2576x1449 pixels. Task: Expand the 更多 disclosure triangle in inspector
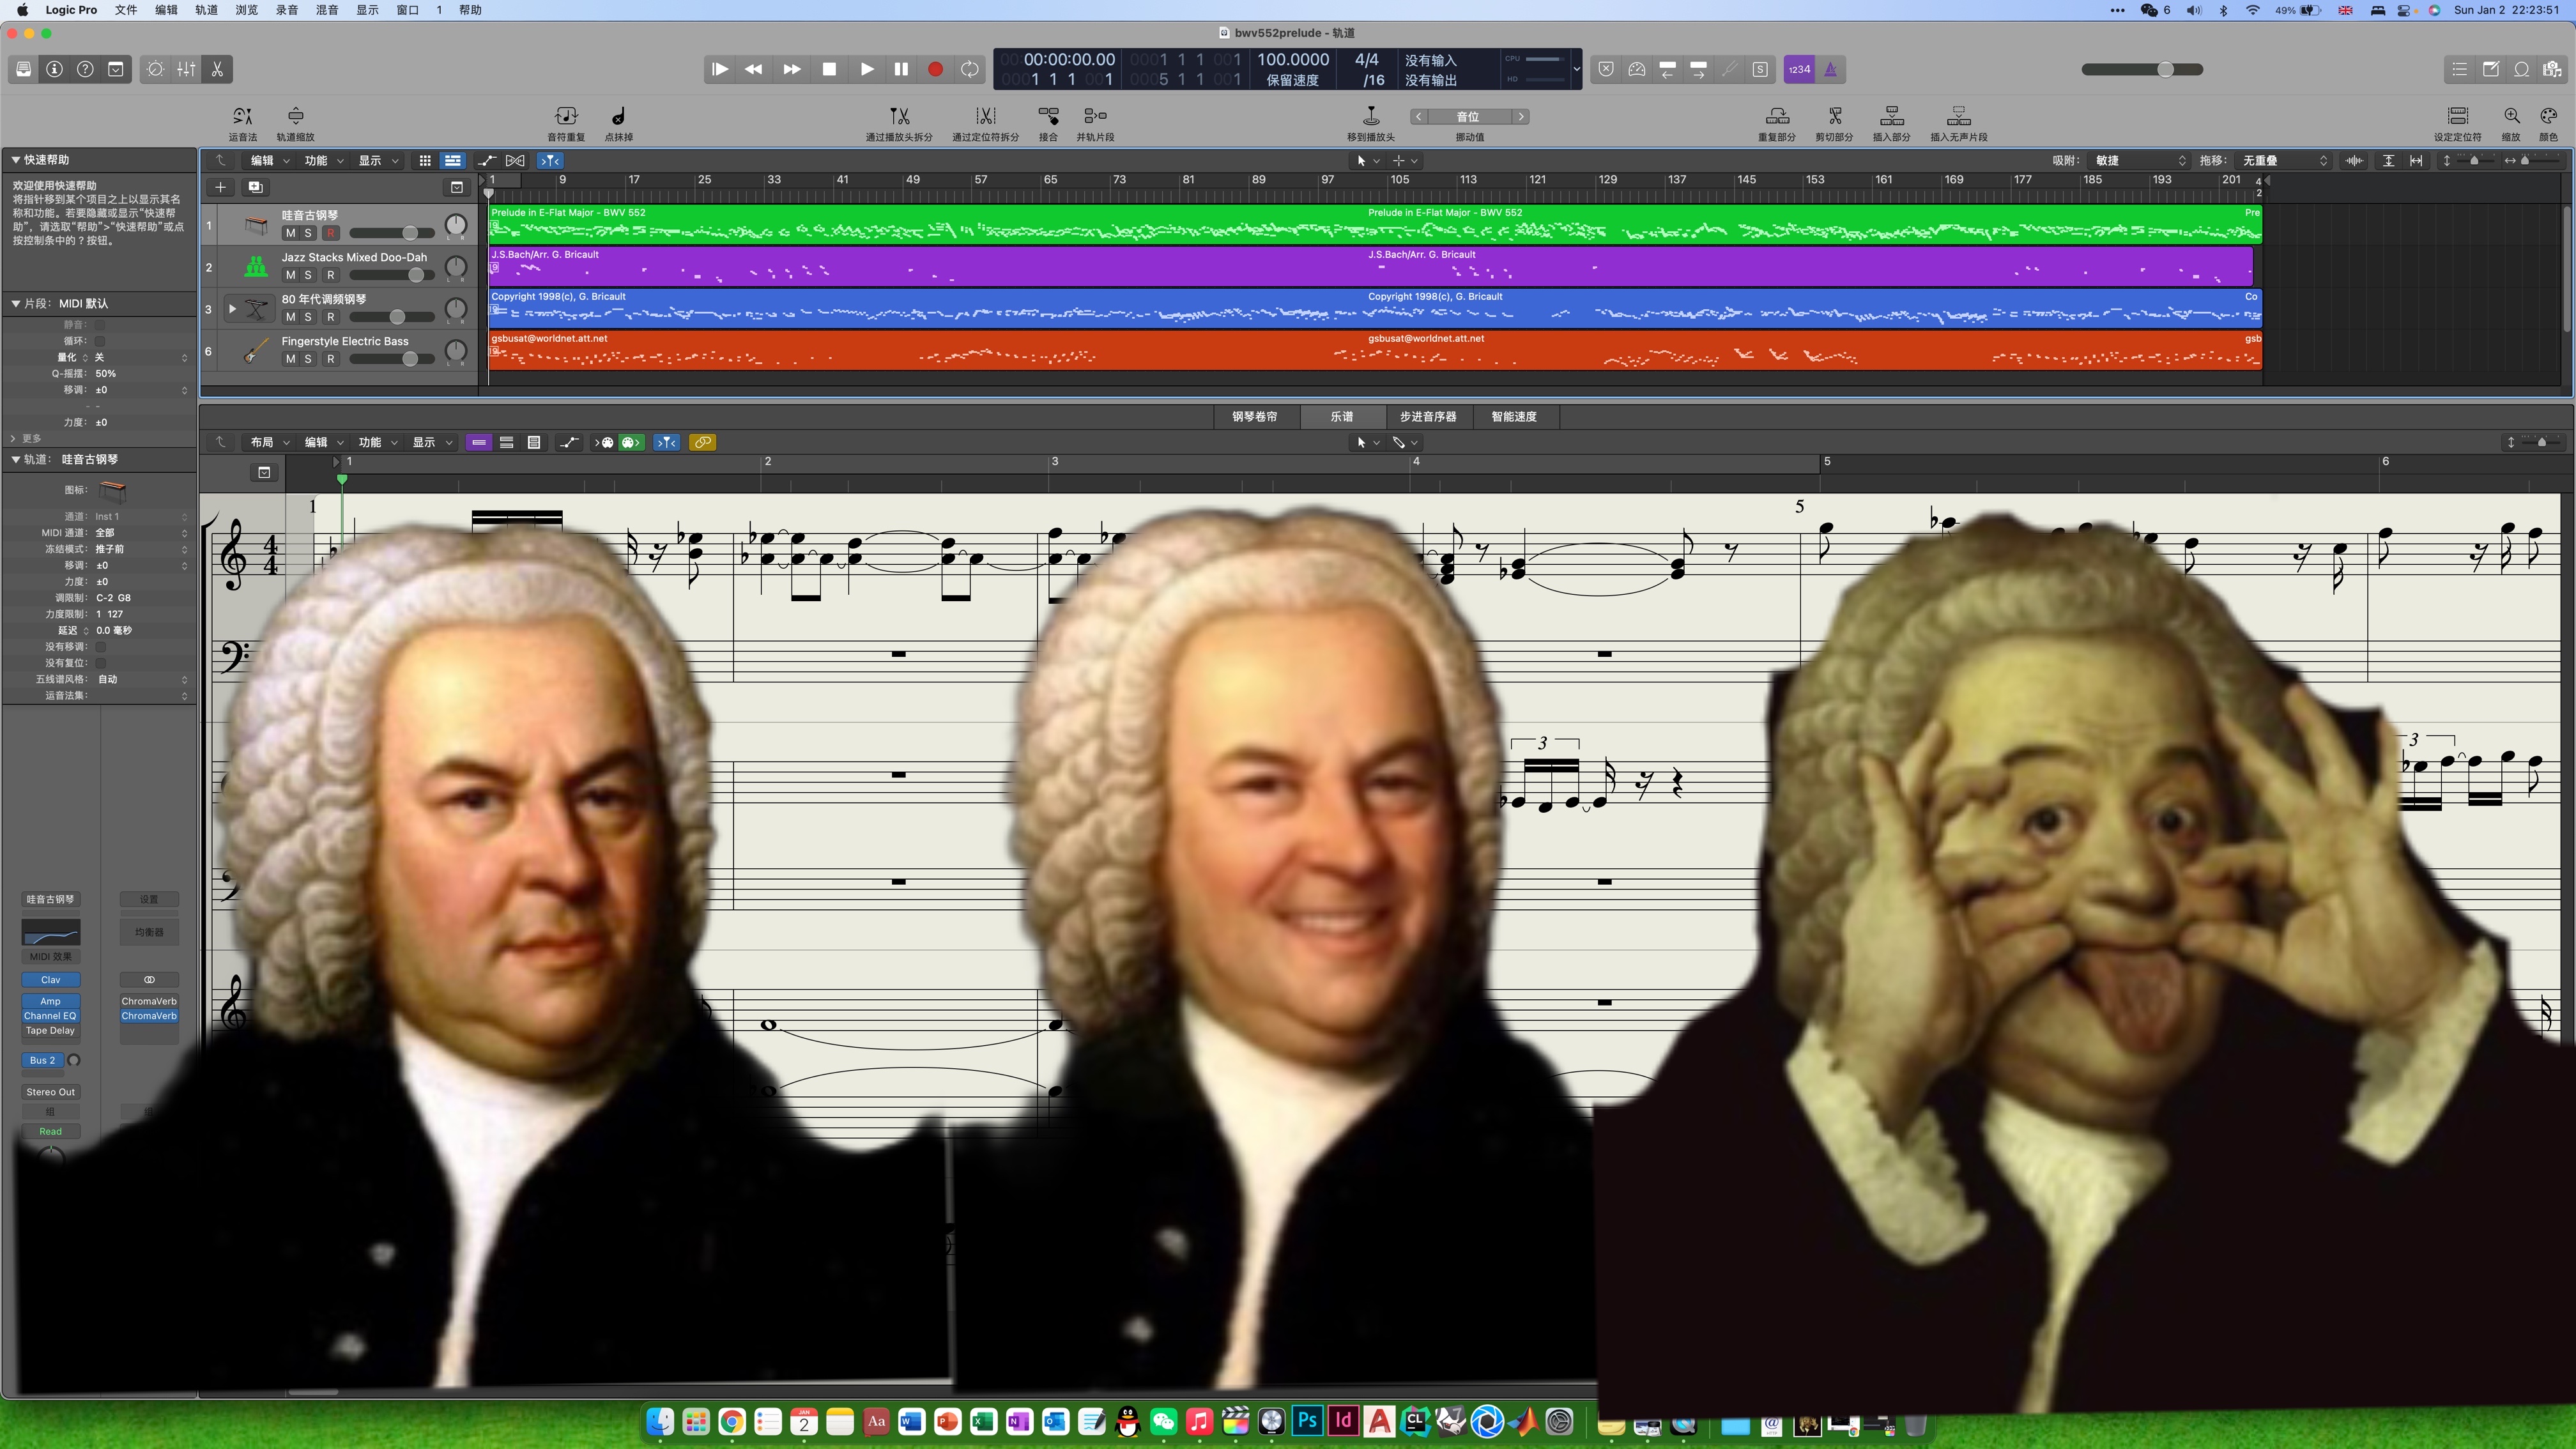[13, 438]
